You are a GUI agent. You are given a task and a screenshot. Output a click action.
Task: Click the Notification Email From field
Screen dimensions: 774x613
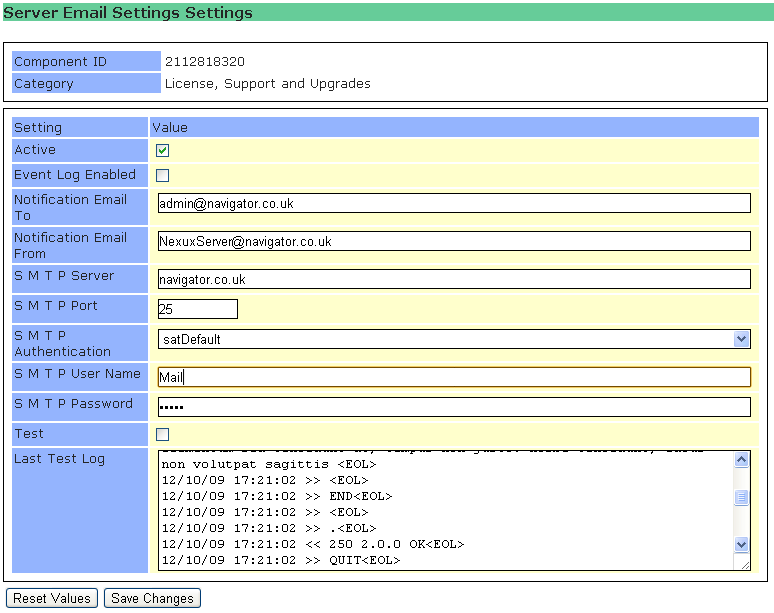click(454, 241)
